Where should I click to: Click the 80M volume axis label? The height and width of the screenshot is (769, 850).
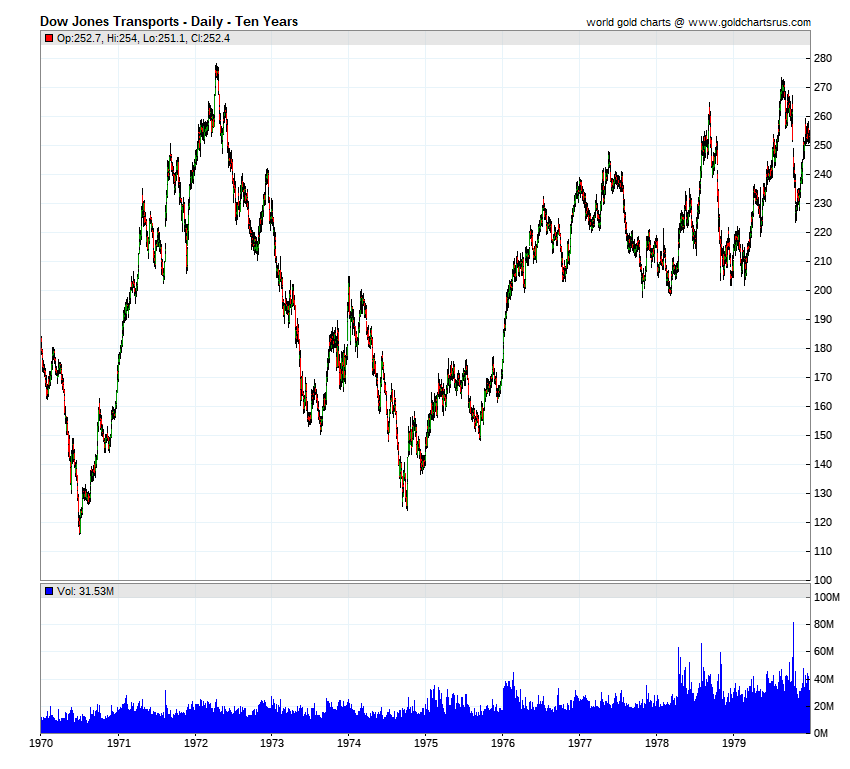pyautogui.click(x=824, y=624)
